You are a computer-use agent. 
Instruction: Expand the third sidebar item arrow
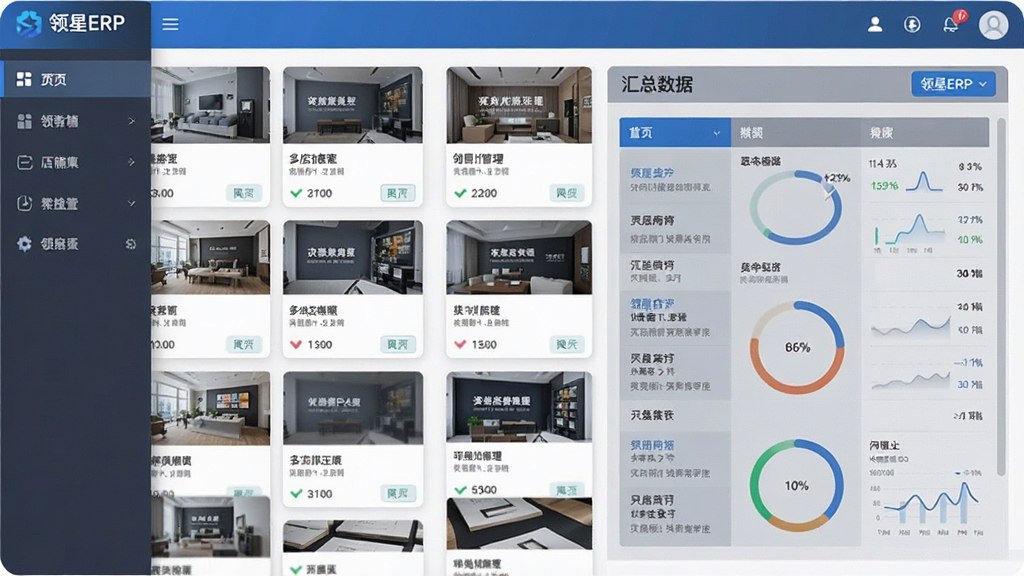click(x=131, y=162)
